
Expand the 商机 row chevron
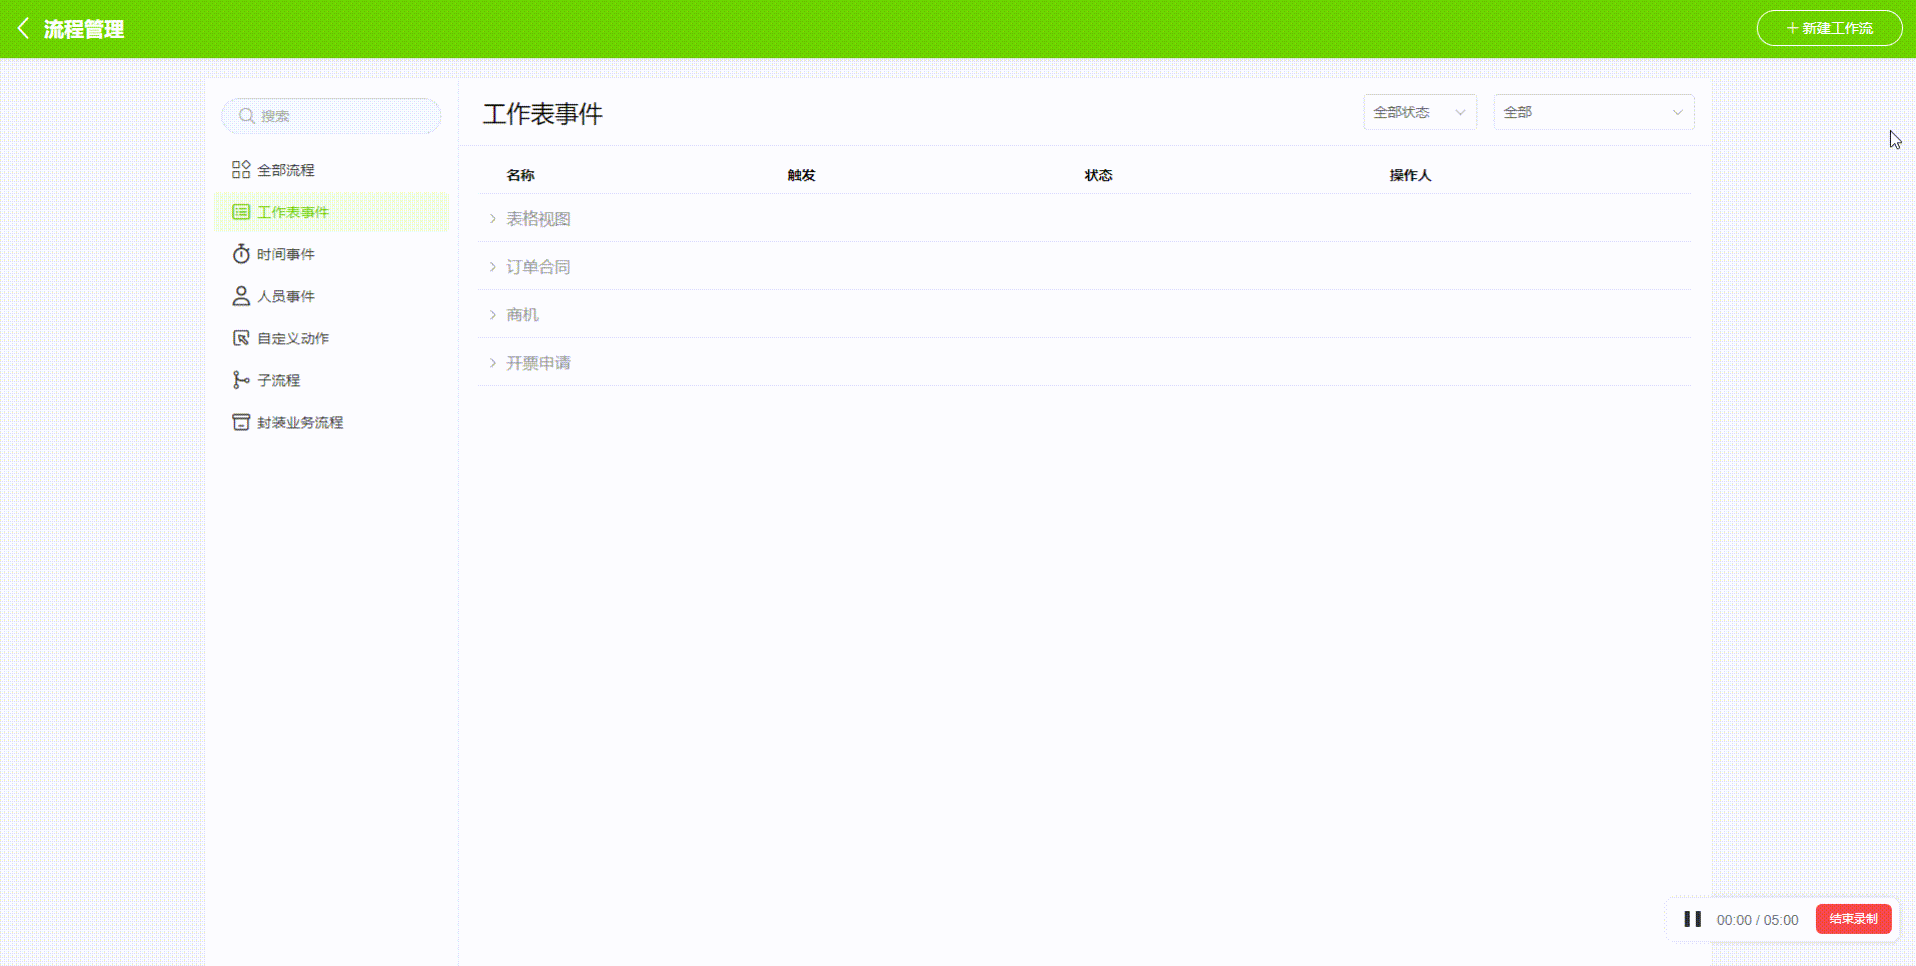tap(492, 315)
